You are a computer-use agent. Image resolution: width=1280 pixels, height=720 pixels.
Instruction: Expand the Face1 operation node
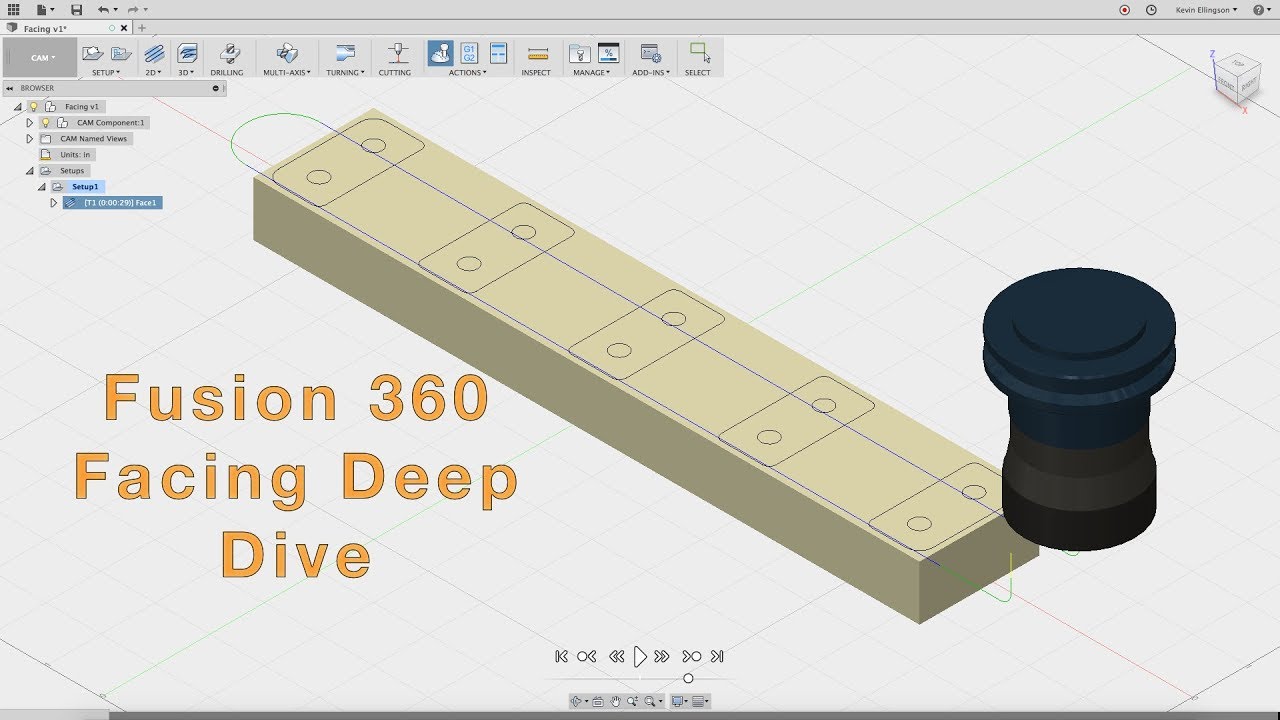[53, 203]
